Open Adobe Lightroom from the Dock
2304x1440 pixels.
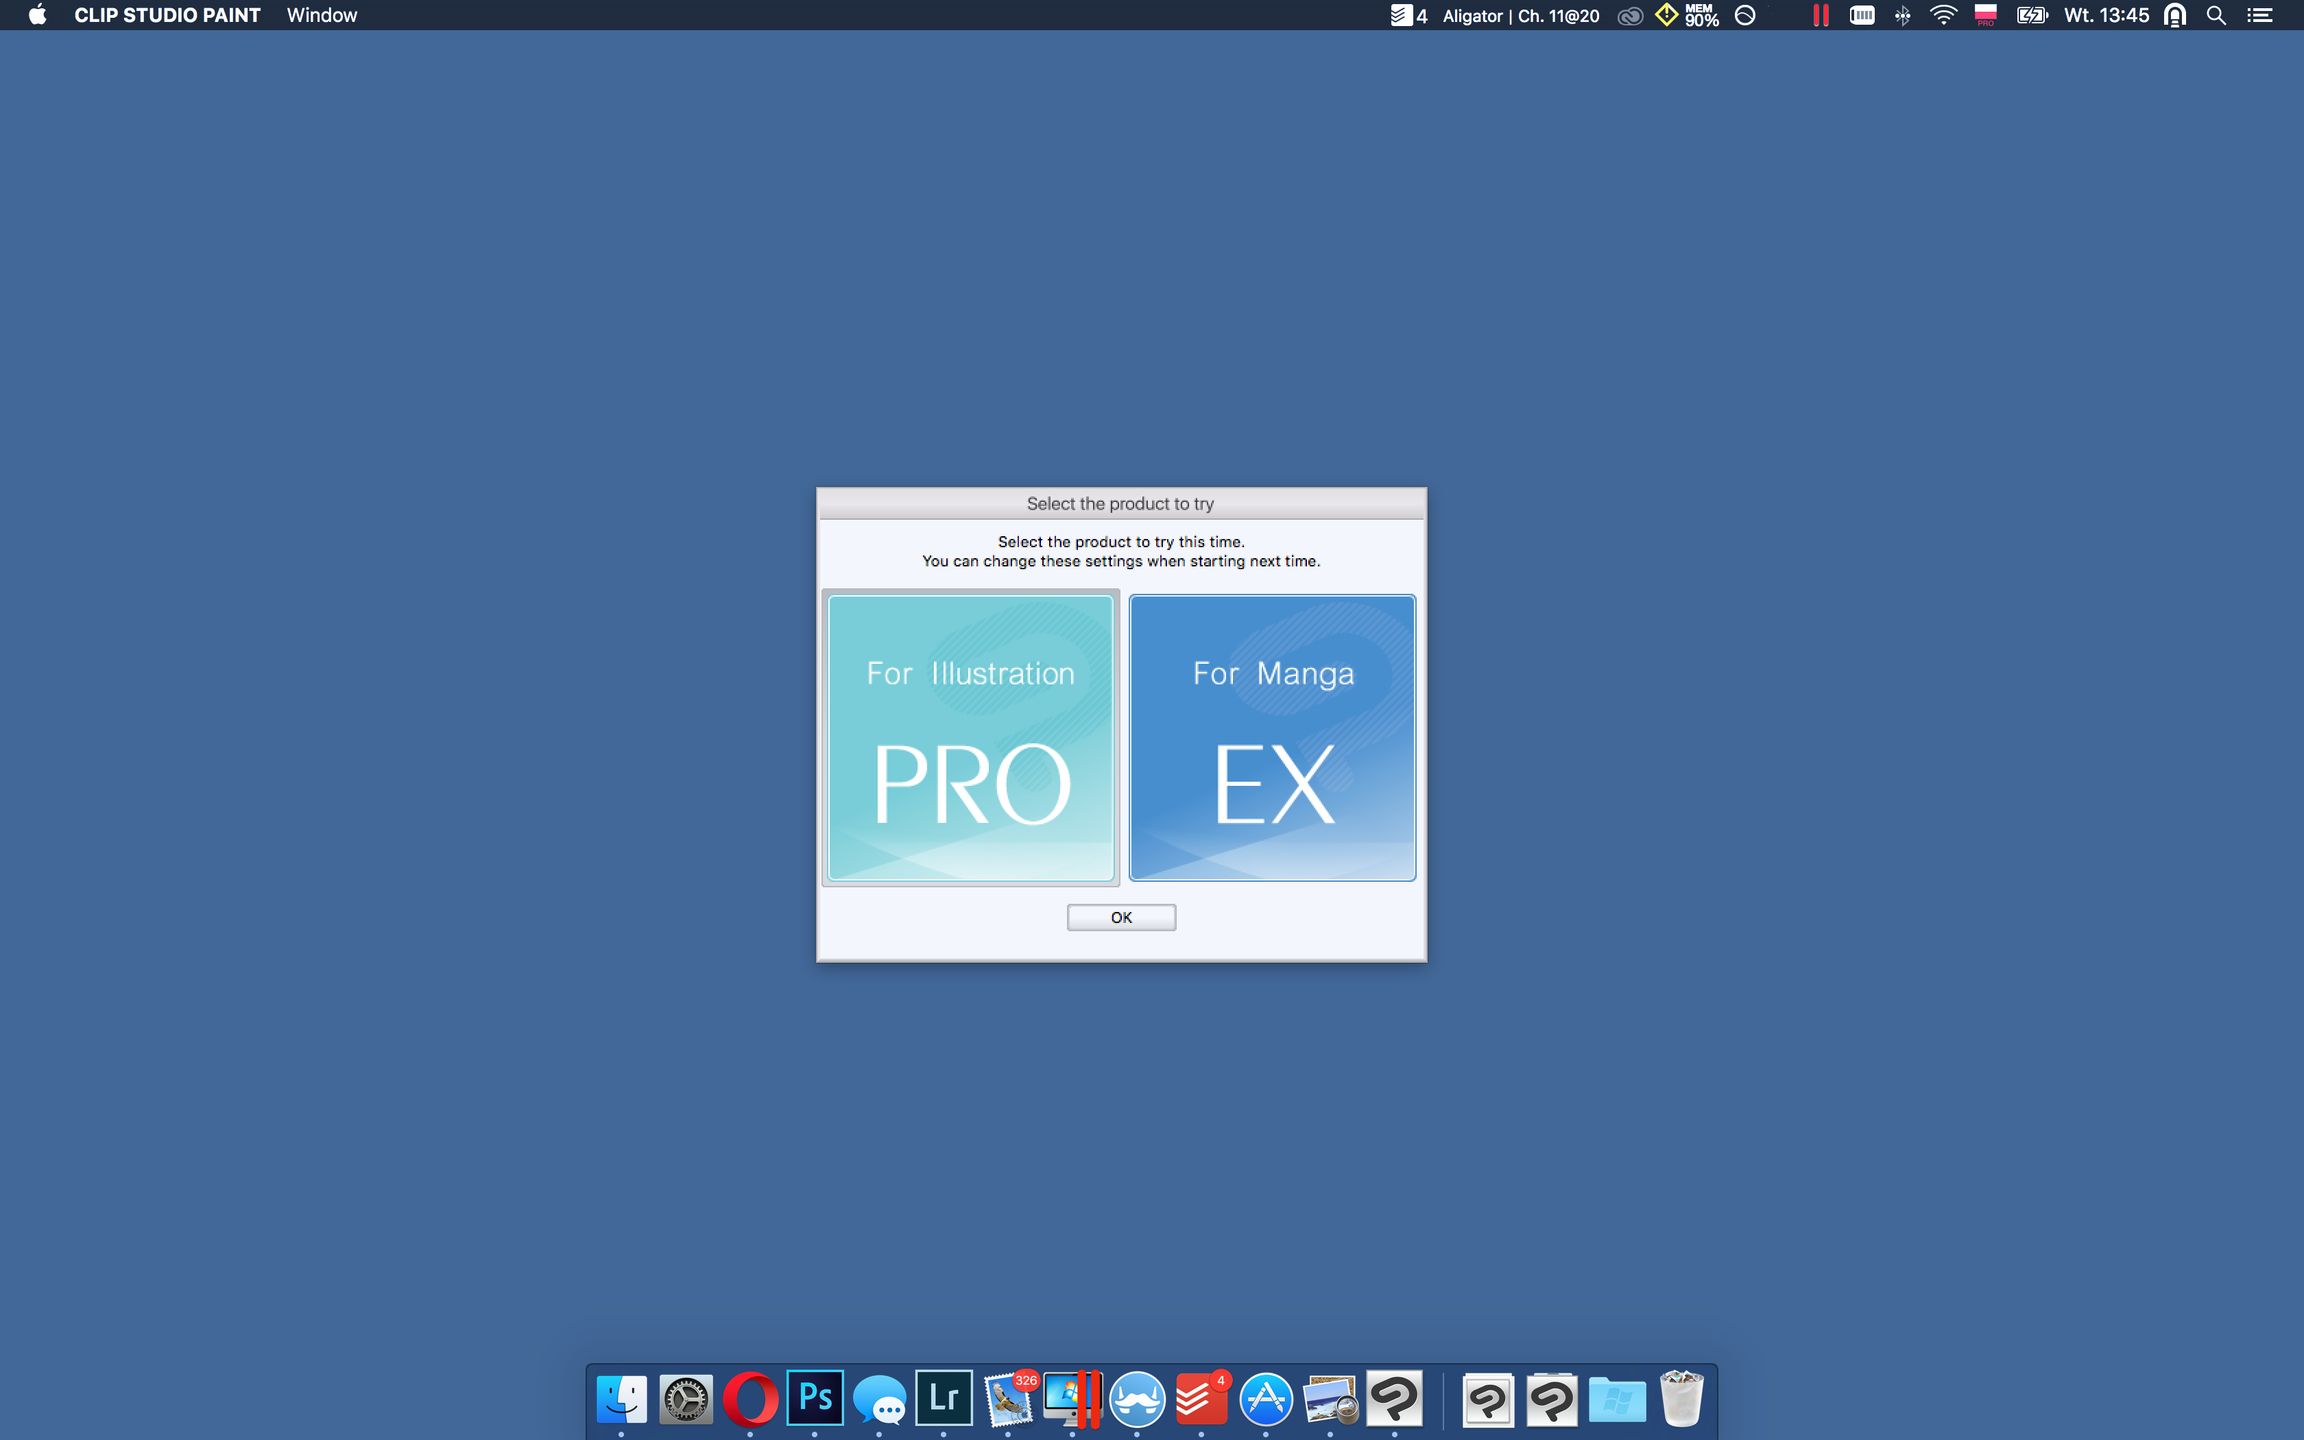coord(942,1398)
